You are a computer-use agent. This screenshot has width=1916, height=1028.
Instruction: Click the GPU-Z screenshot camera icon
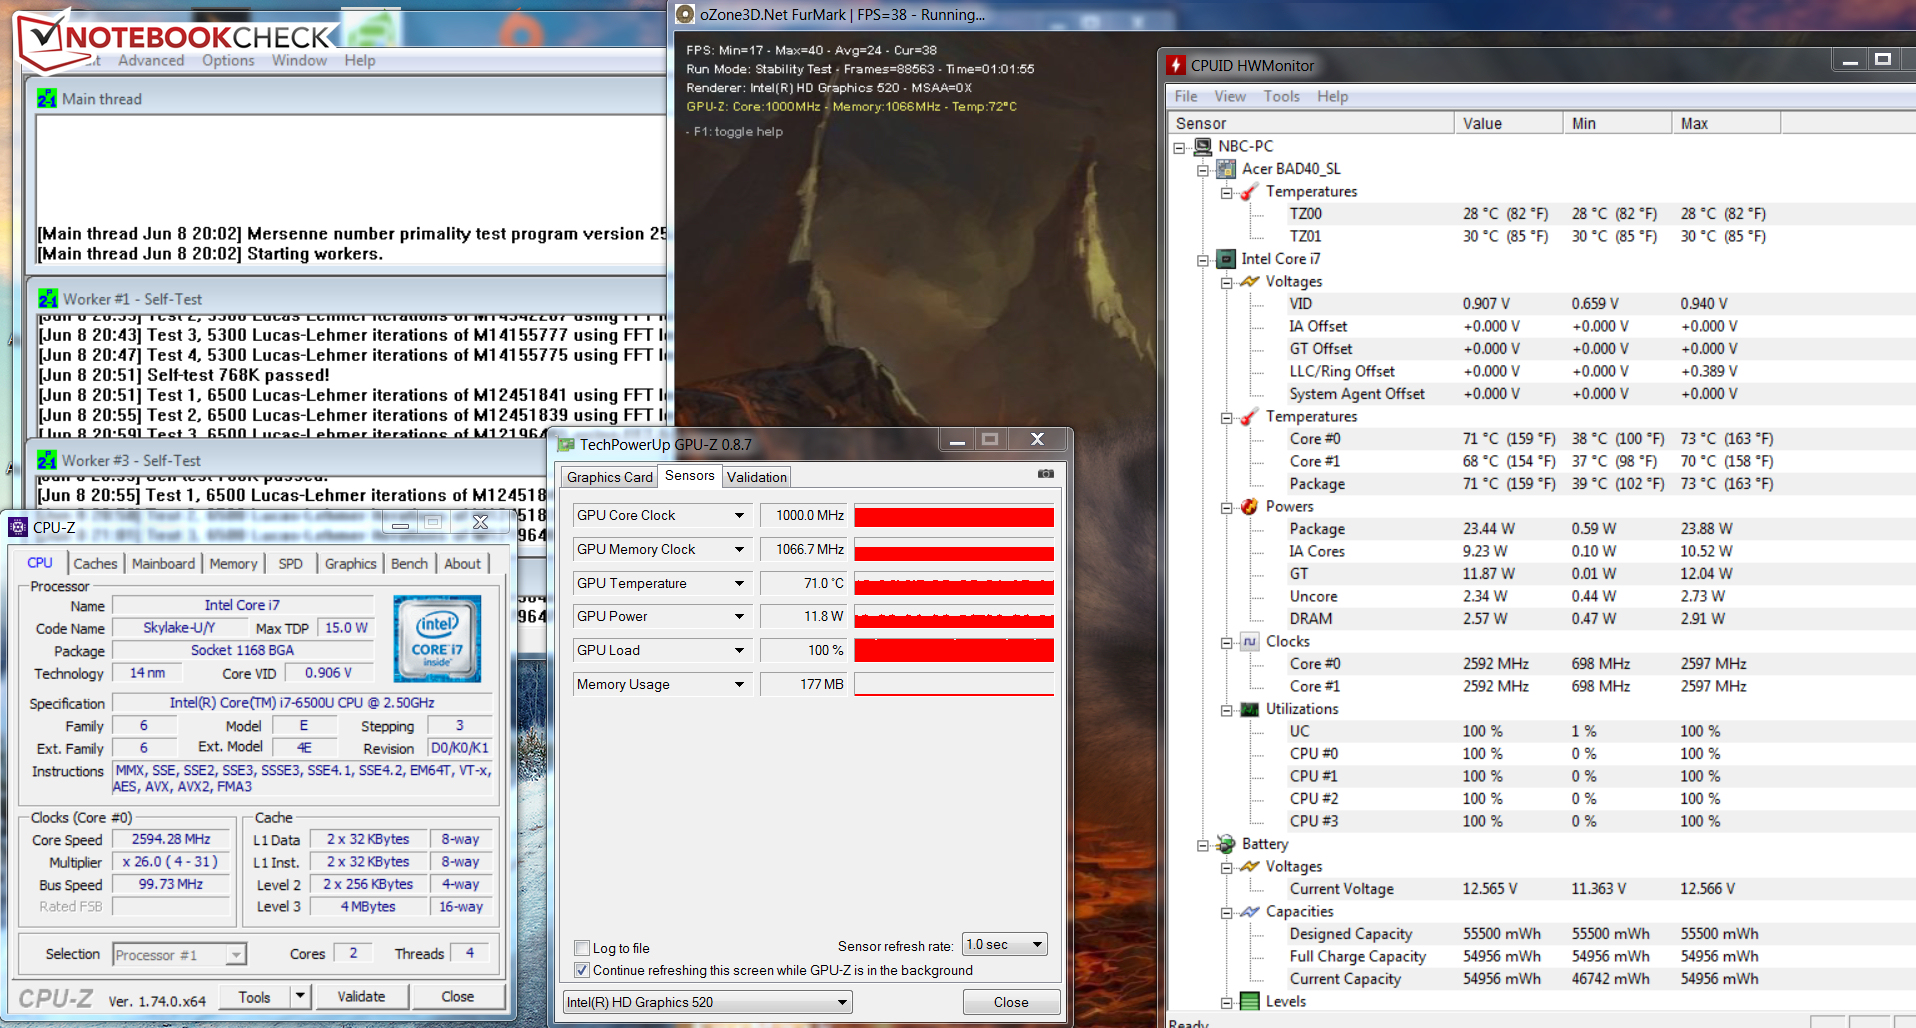(x=1045, y=474)
